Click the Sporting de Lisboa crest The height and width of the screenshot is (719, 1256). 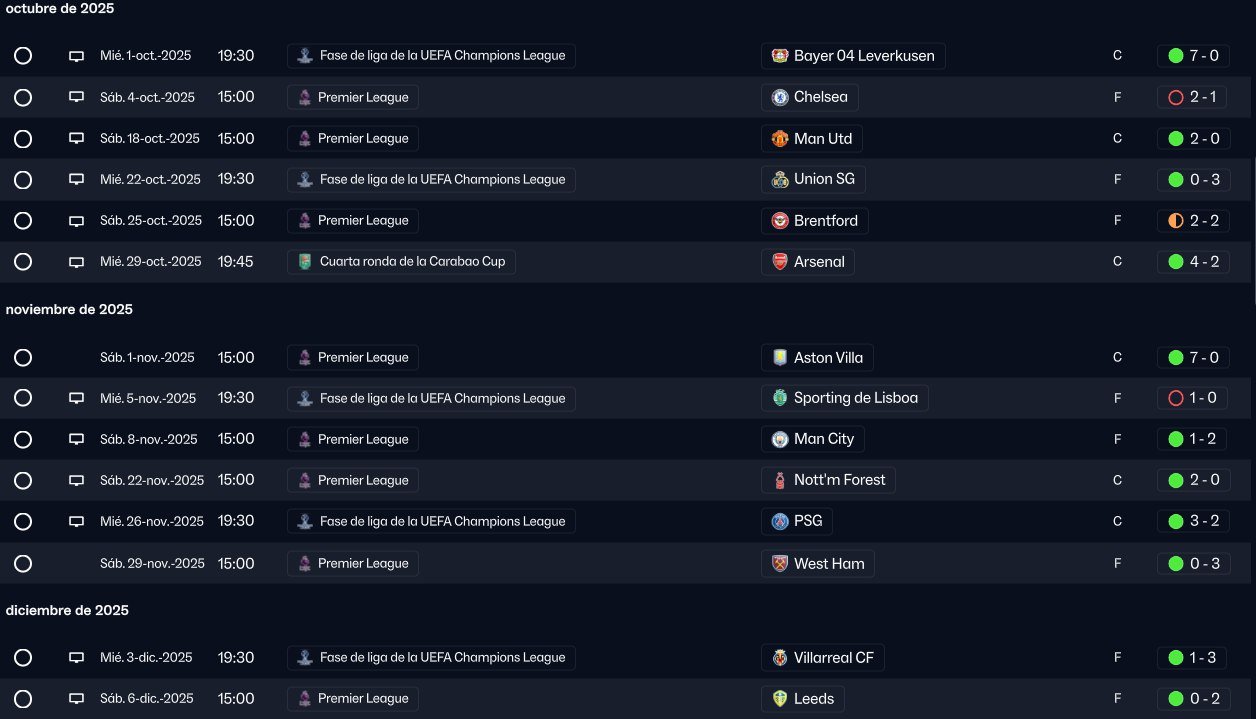click(x=780, y=398)
